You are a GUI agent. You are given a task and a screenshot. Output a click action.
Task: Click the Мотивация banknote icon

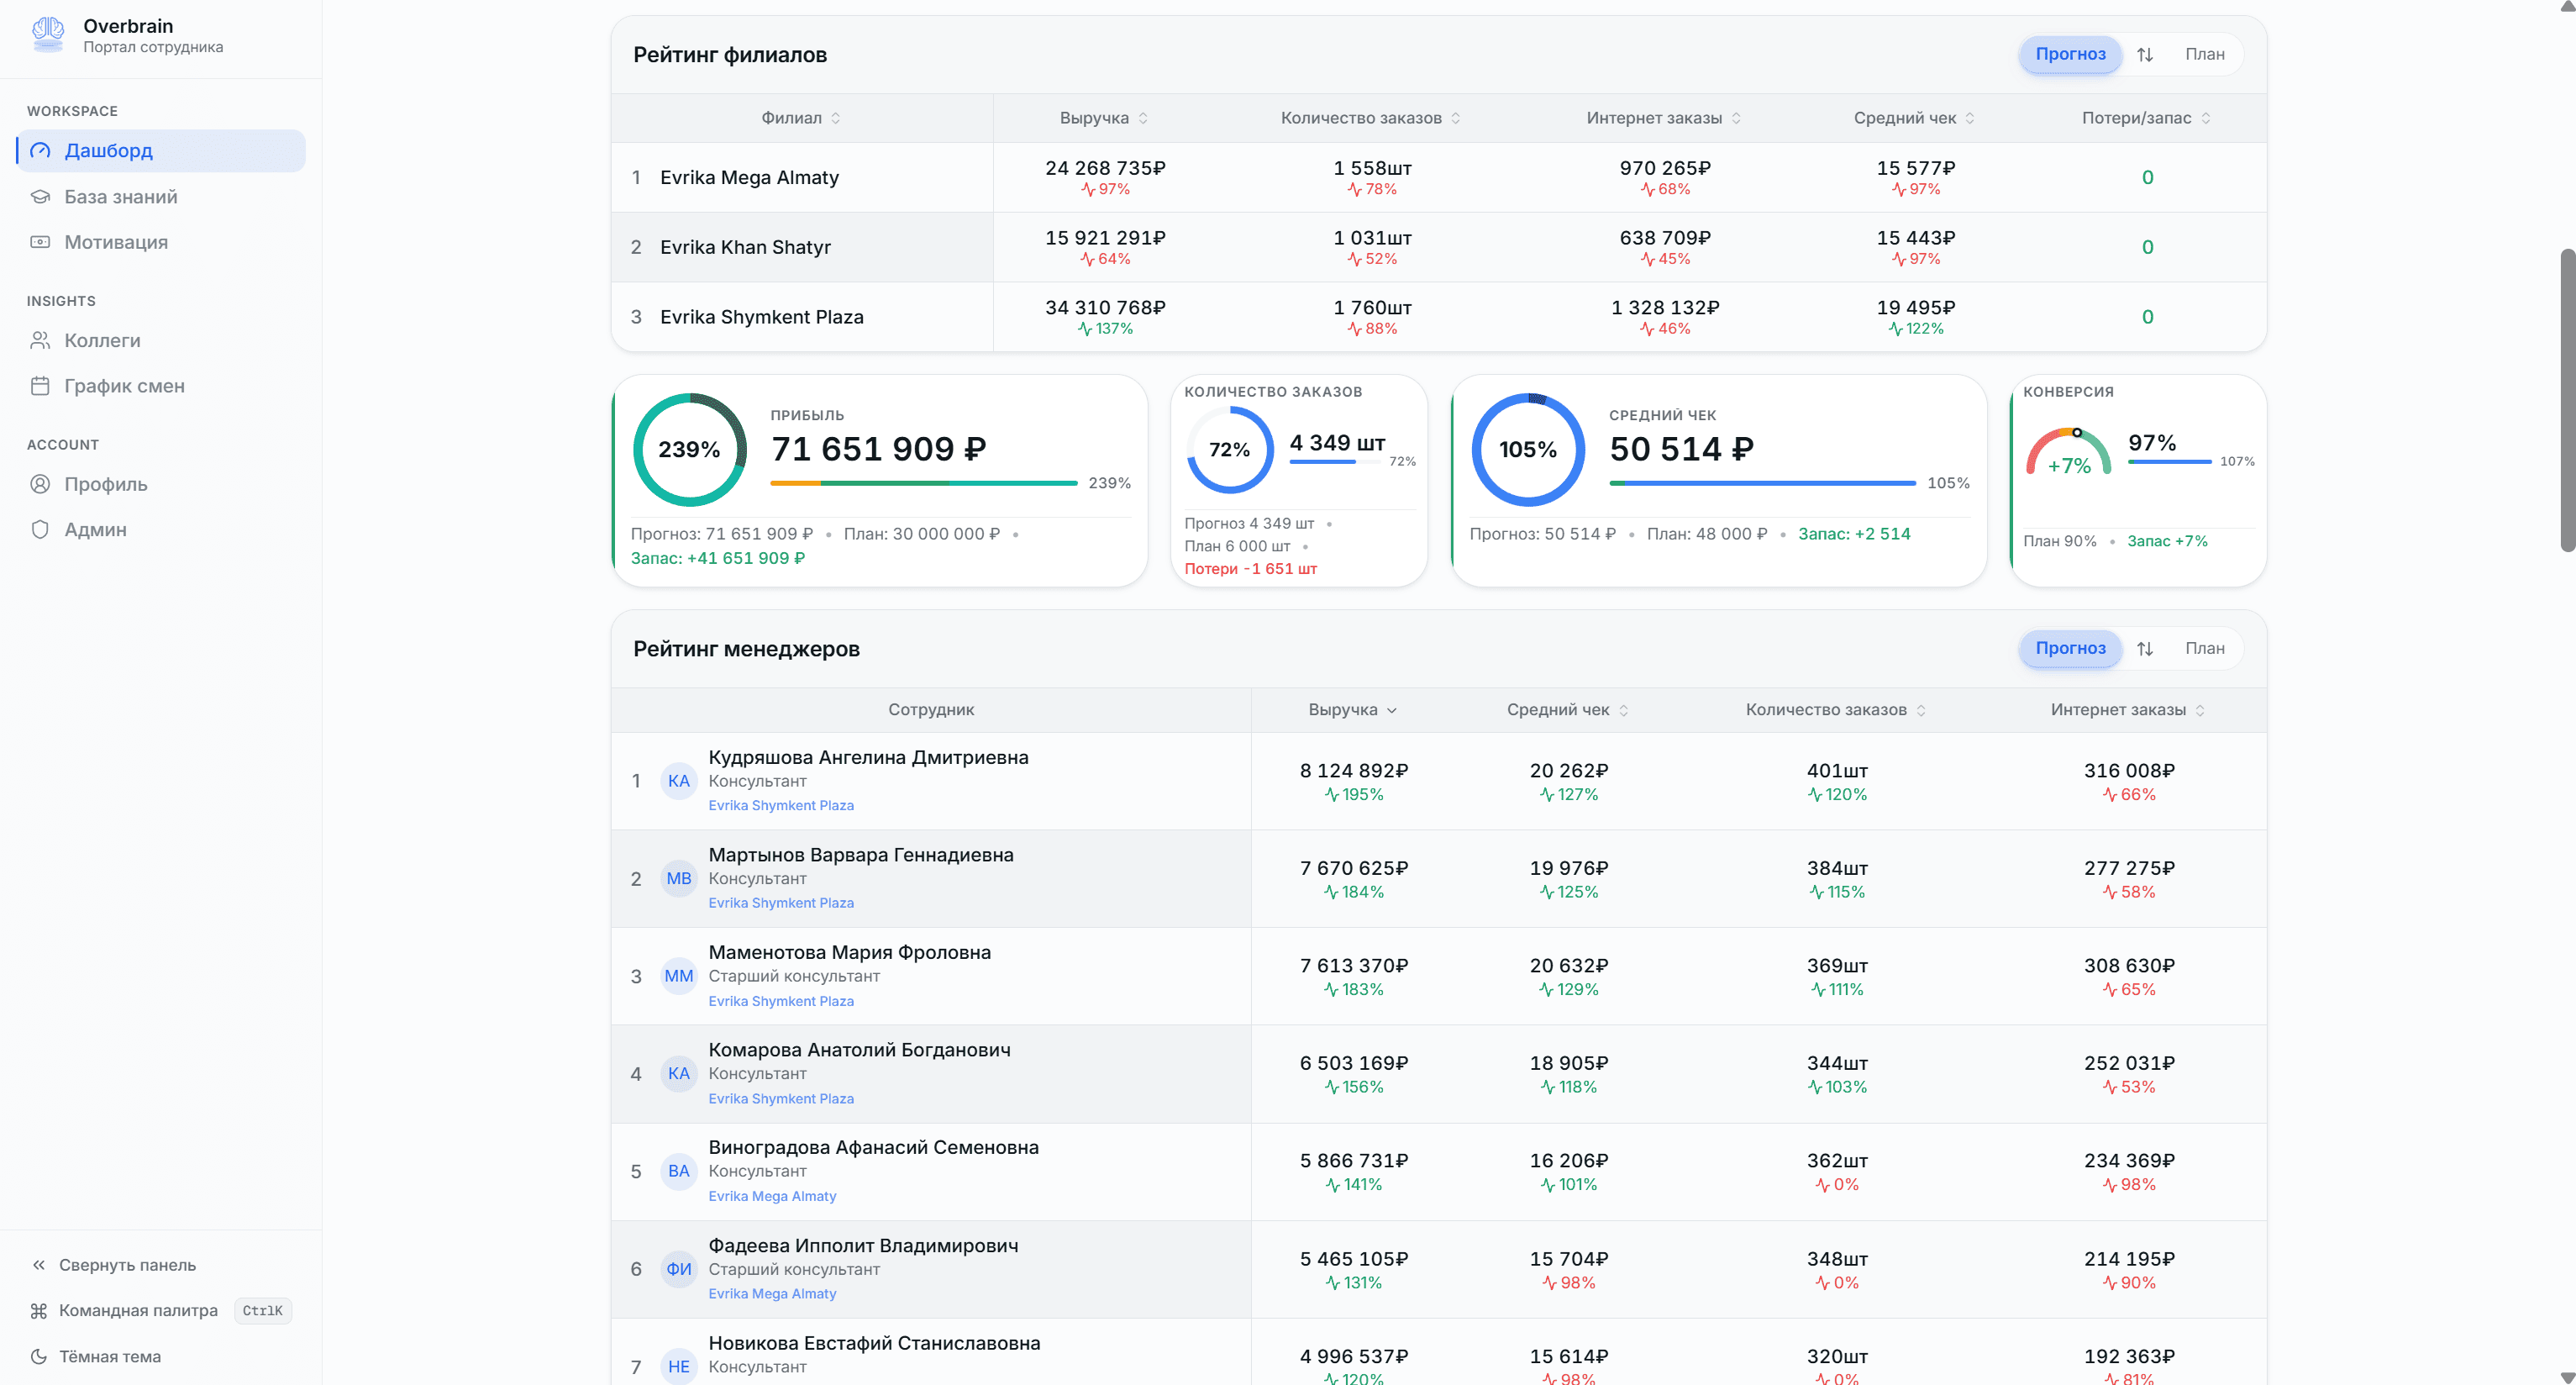coord(40,242)
